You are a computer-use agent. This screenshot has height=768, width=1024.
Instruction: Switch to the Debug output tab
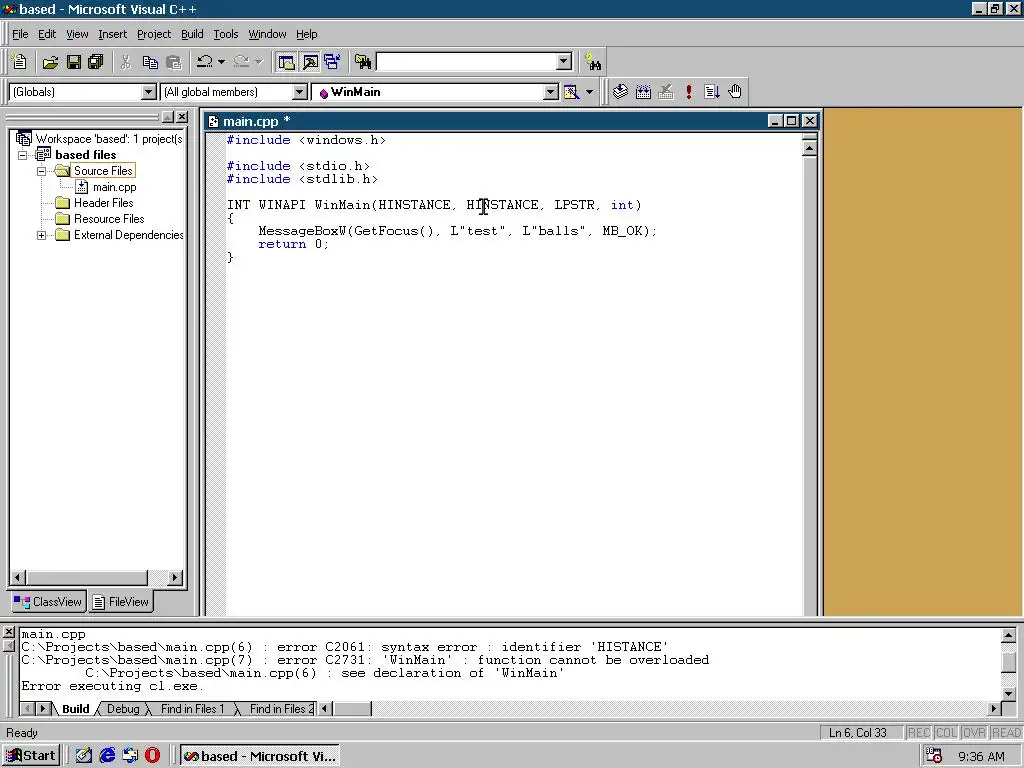[x=123, y=709]
